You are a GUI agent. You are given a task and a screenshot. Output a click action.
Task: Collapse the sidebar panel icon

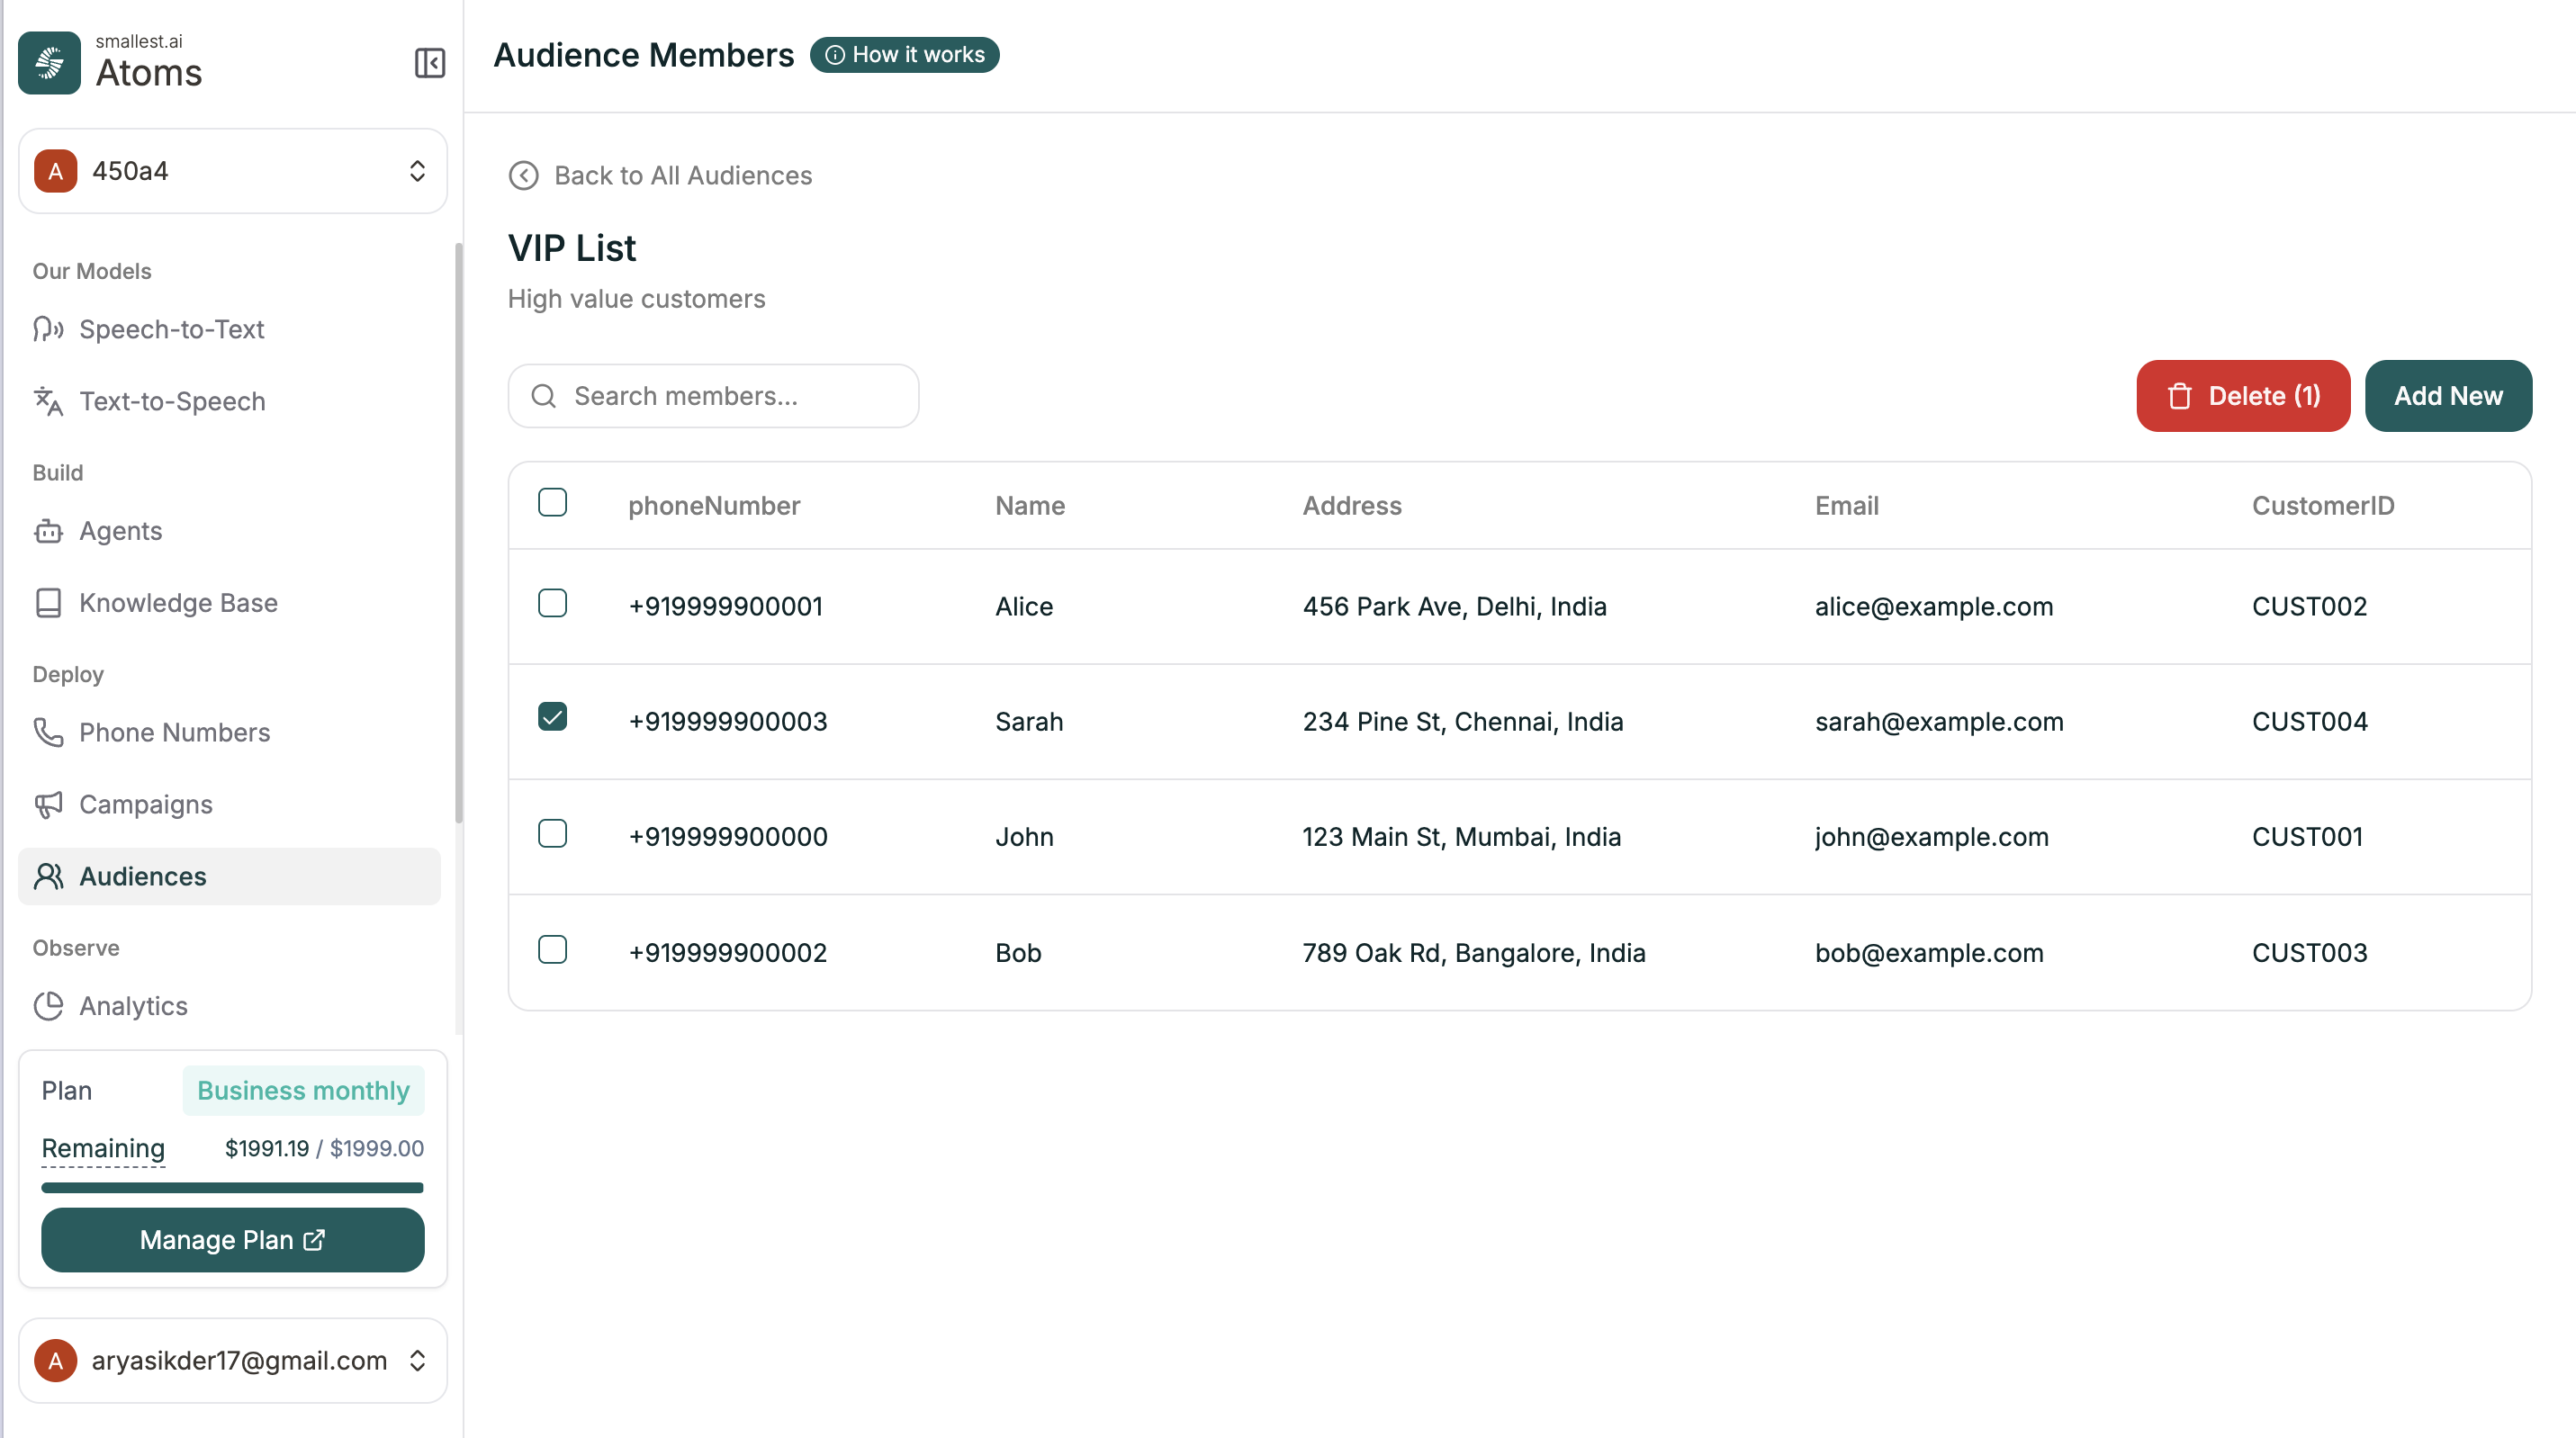click(429, 63)
